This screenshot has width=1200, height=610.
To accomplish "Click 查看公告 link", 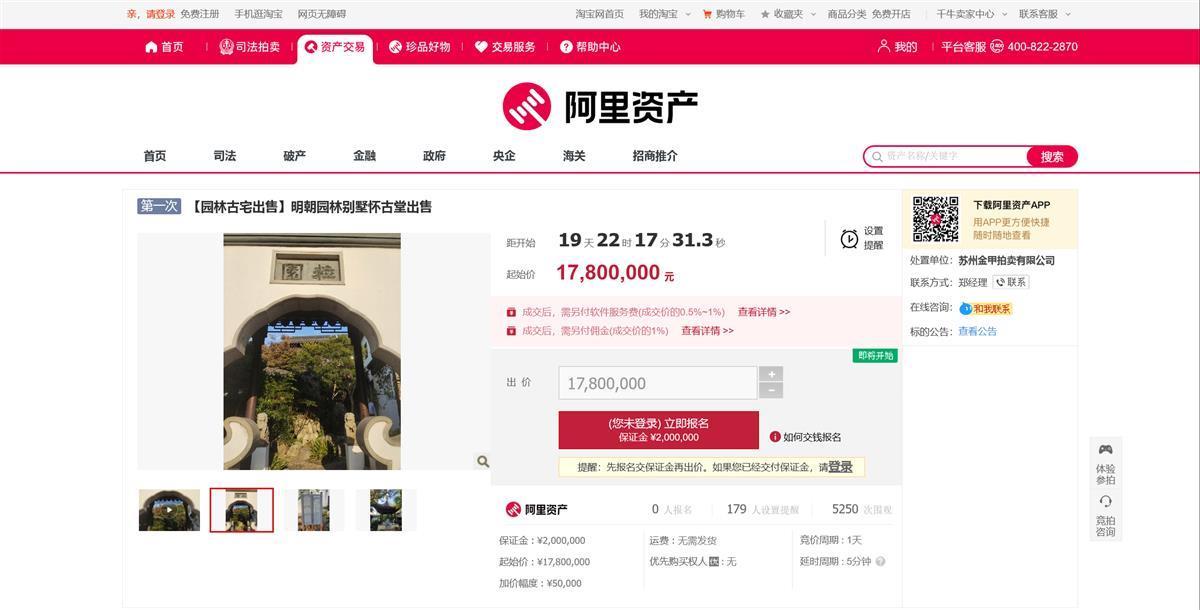I will [977, 332].
